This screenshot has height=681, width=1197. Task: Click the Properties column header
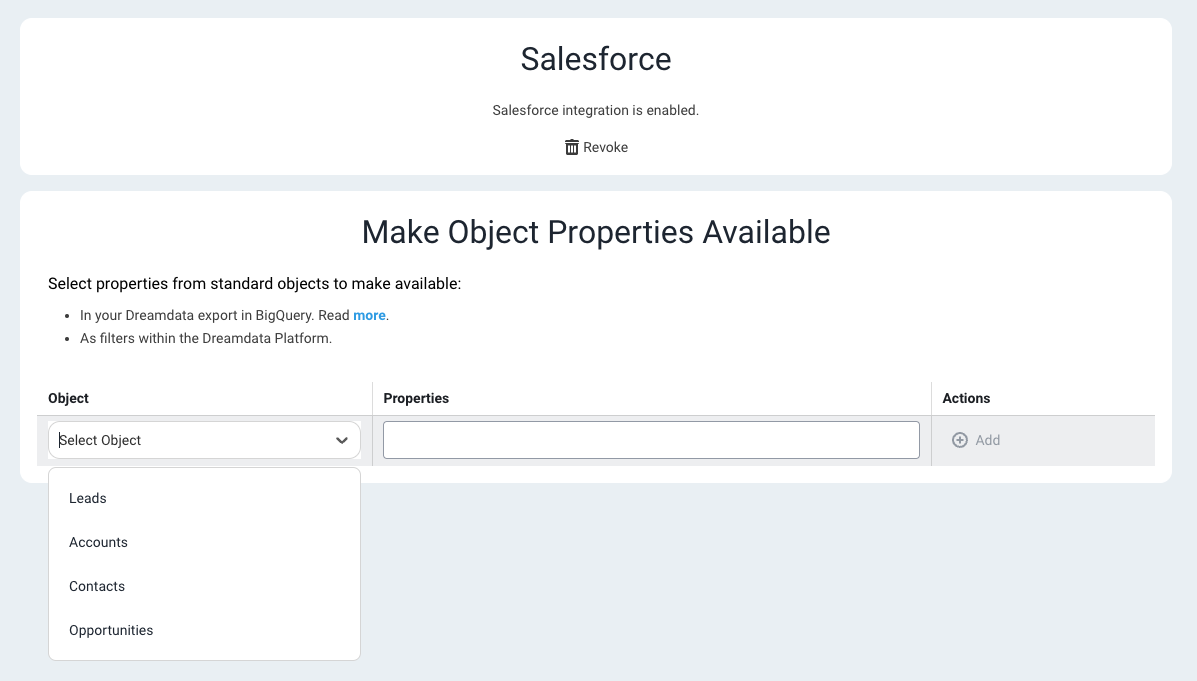point(416,399)
